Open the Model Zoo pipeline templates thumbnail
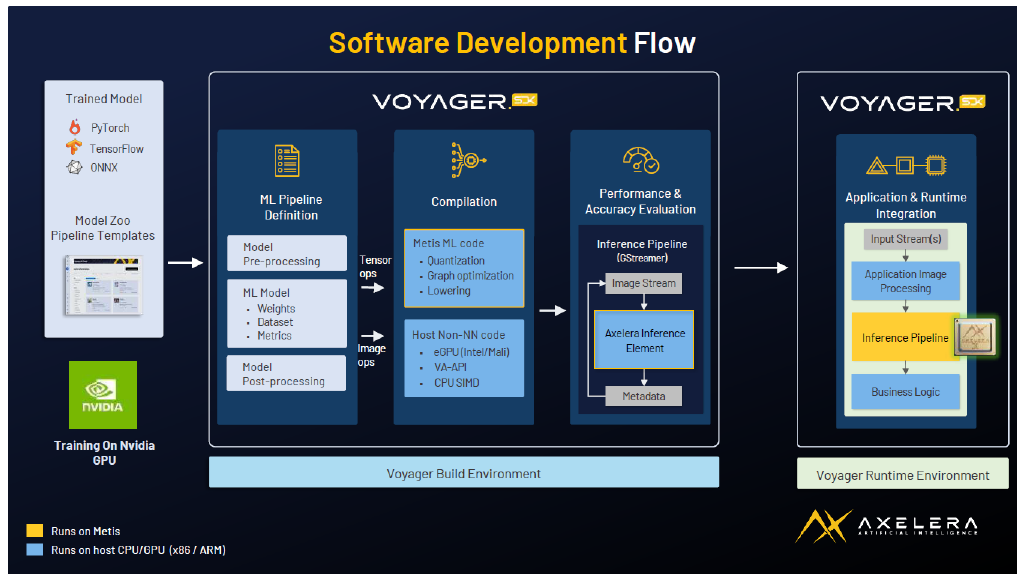This screenshot has width=1025, height=579. click(104, 288)
